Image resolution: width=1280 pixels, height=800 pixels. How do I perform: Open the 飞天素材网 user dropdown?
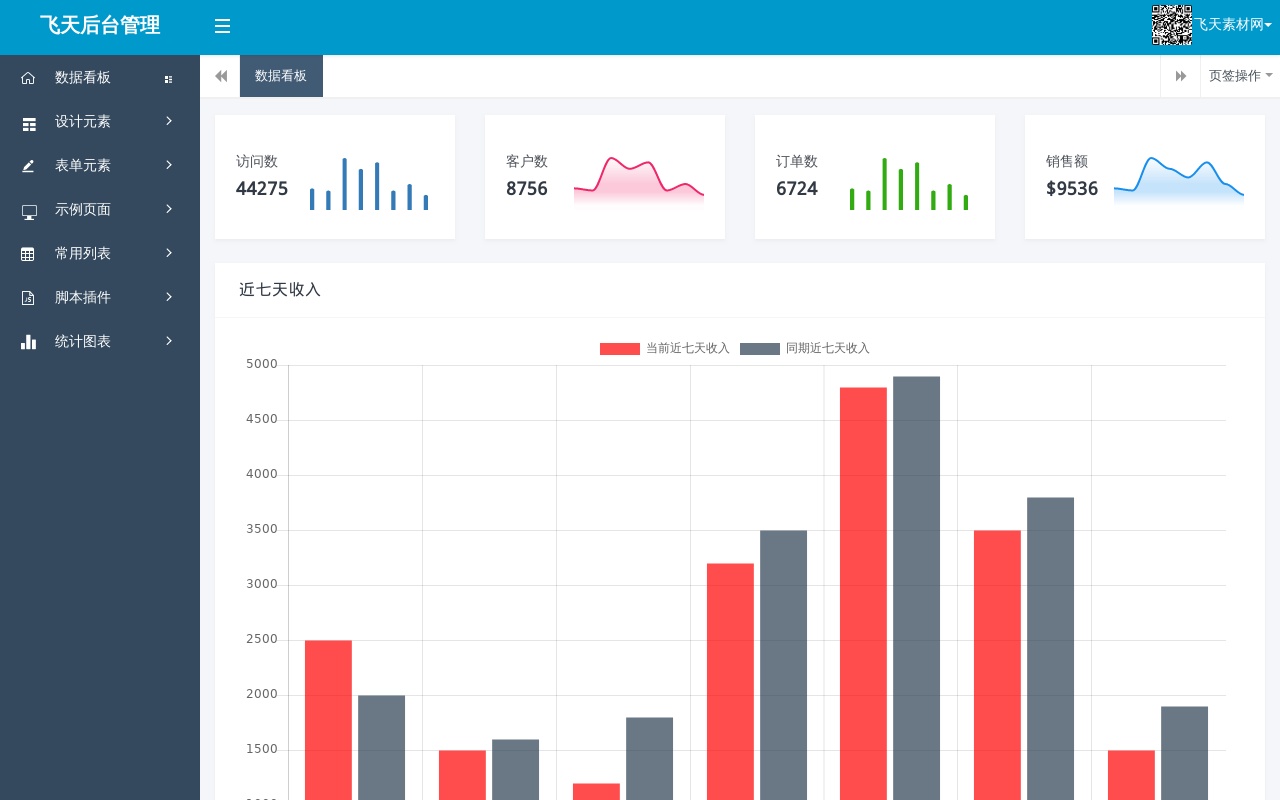1234,25
